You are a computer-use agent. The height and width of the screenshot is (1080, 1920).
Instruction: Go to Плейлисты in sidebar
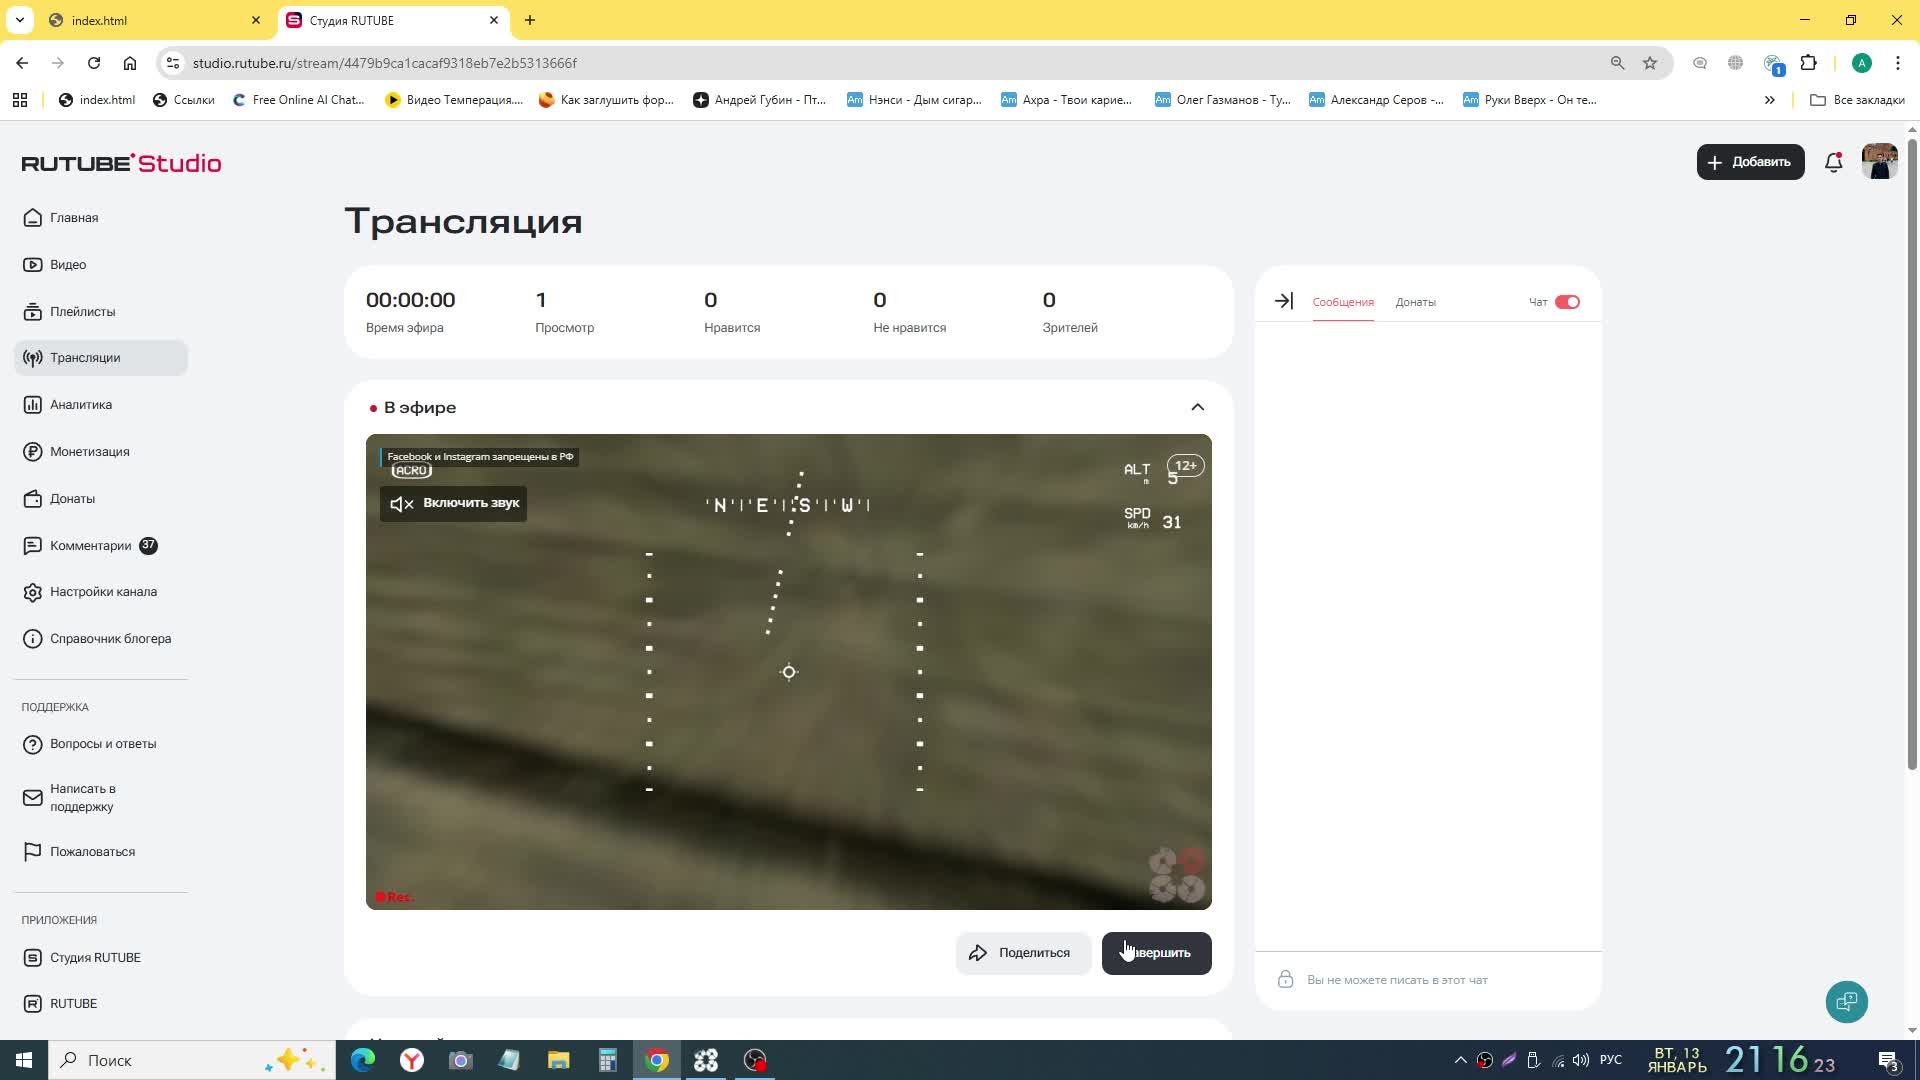point(82,312)
